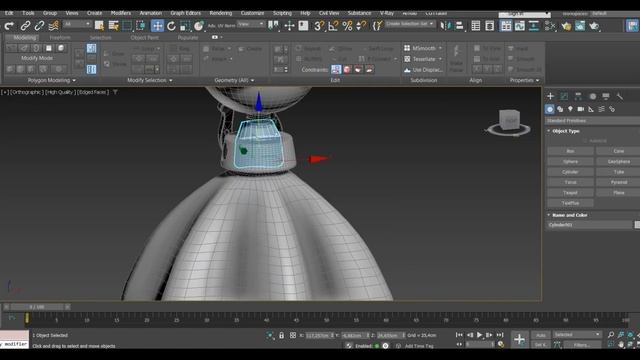The width and height of the screenshot is (640, 360).
Task: Switch to Freeform ribbon tab
Action: click(60, 38)
